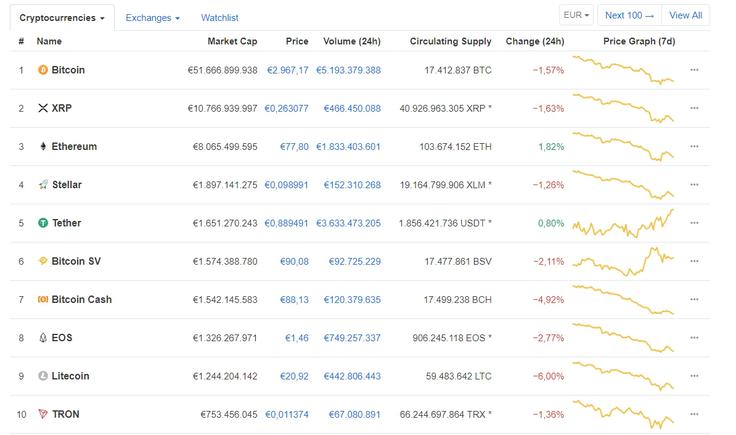This screenshot has height=435, width=736.
Task: Click the Tether green logo icon
Action: point(43,223)
